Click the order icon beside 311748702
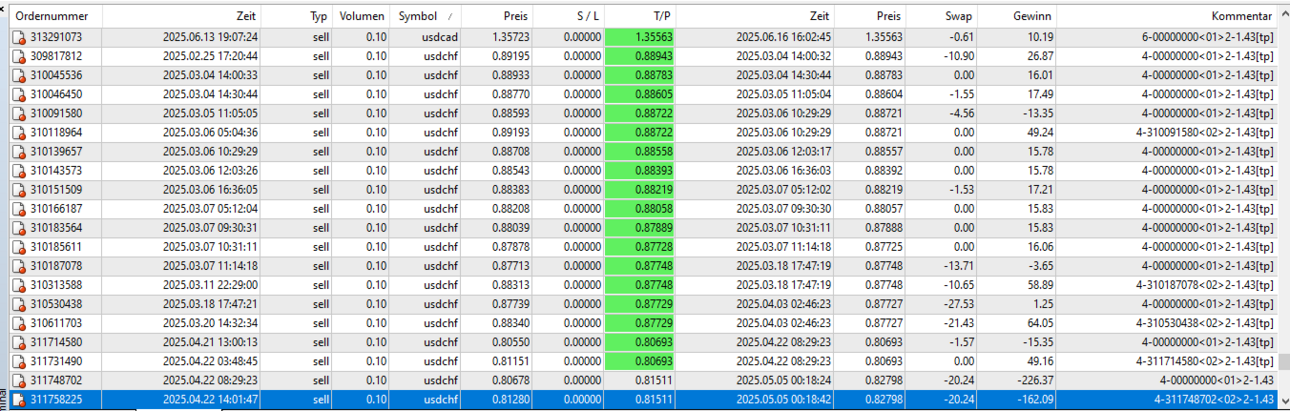The width and height of the screenshot is (1290, 411). [19, 381]
